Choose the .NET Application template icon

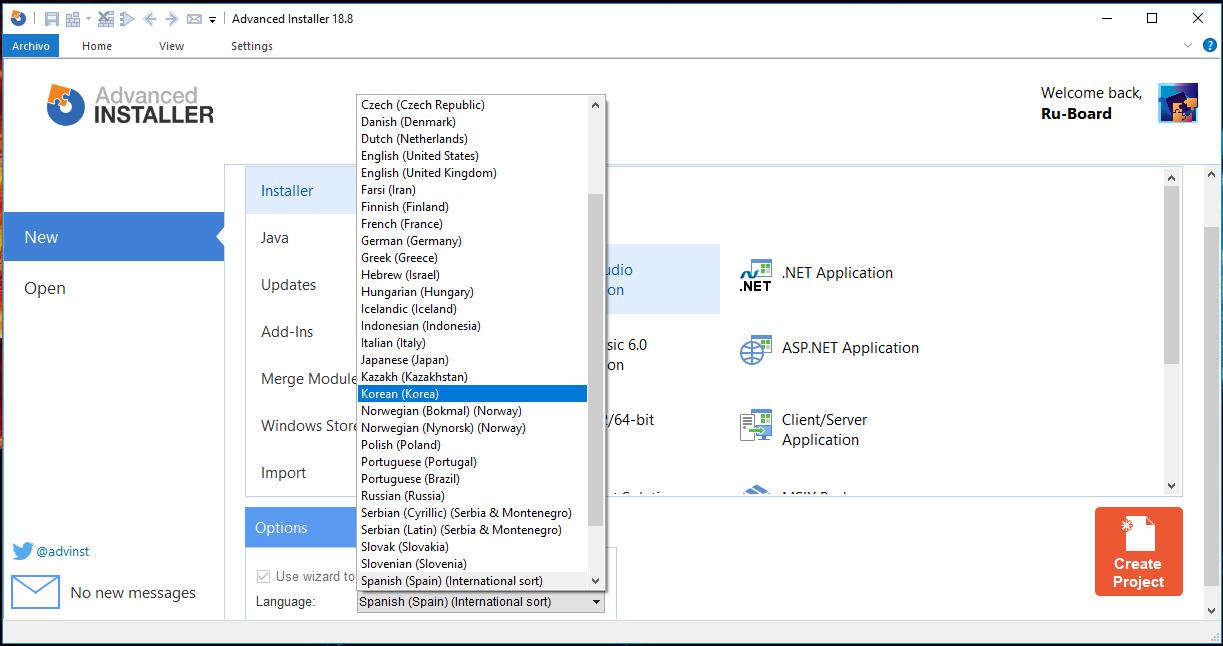pos(756,274)
